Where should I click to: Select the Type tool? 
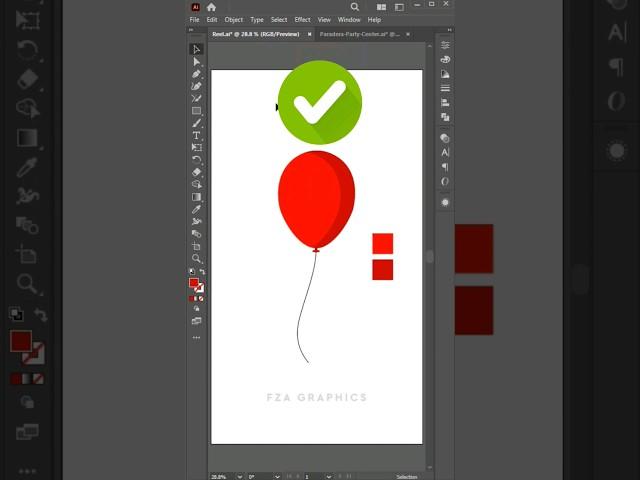click(196, 135)
